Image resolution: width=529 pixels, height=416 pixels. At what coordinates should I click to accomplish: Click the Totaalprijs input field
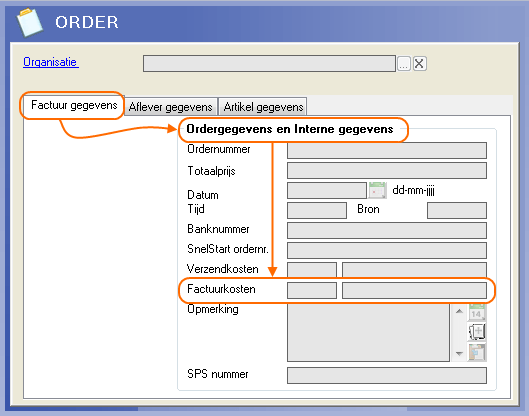point(387,170)
